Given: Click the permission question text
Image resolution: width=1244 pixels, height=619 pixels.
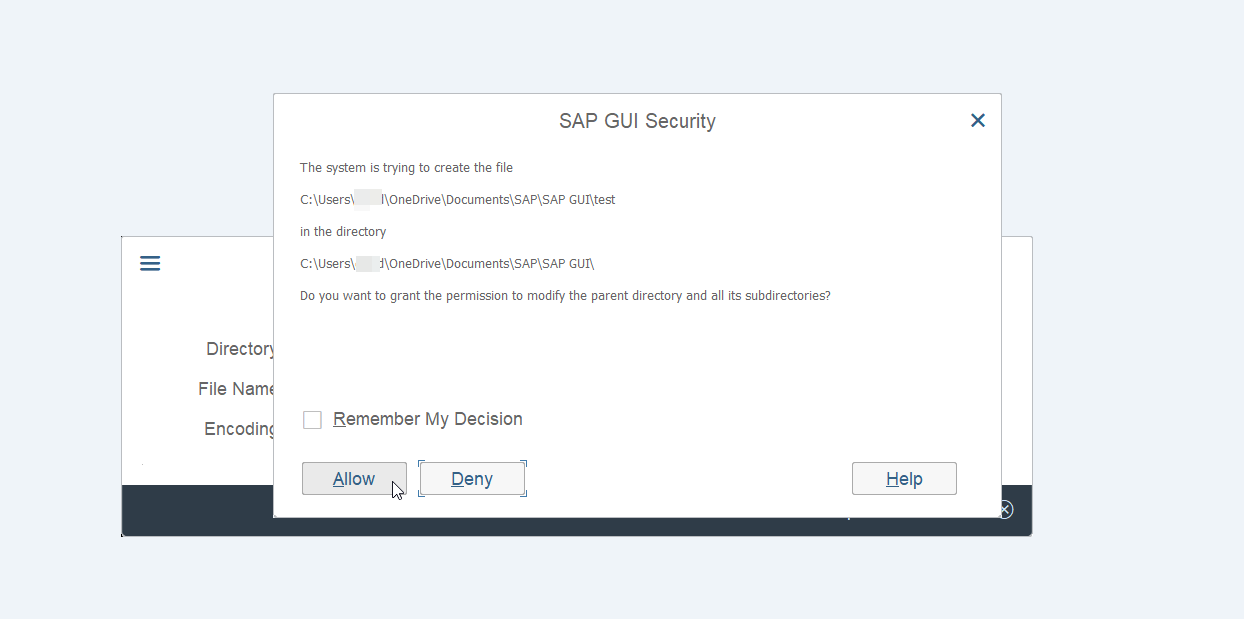Looking at the screenshot, I should (x=565, y=296).
